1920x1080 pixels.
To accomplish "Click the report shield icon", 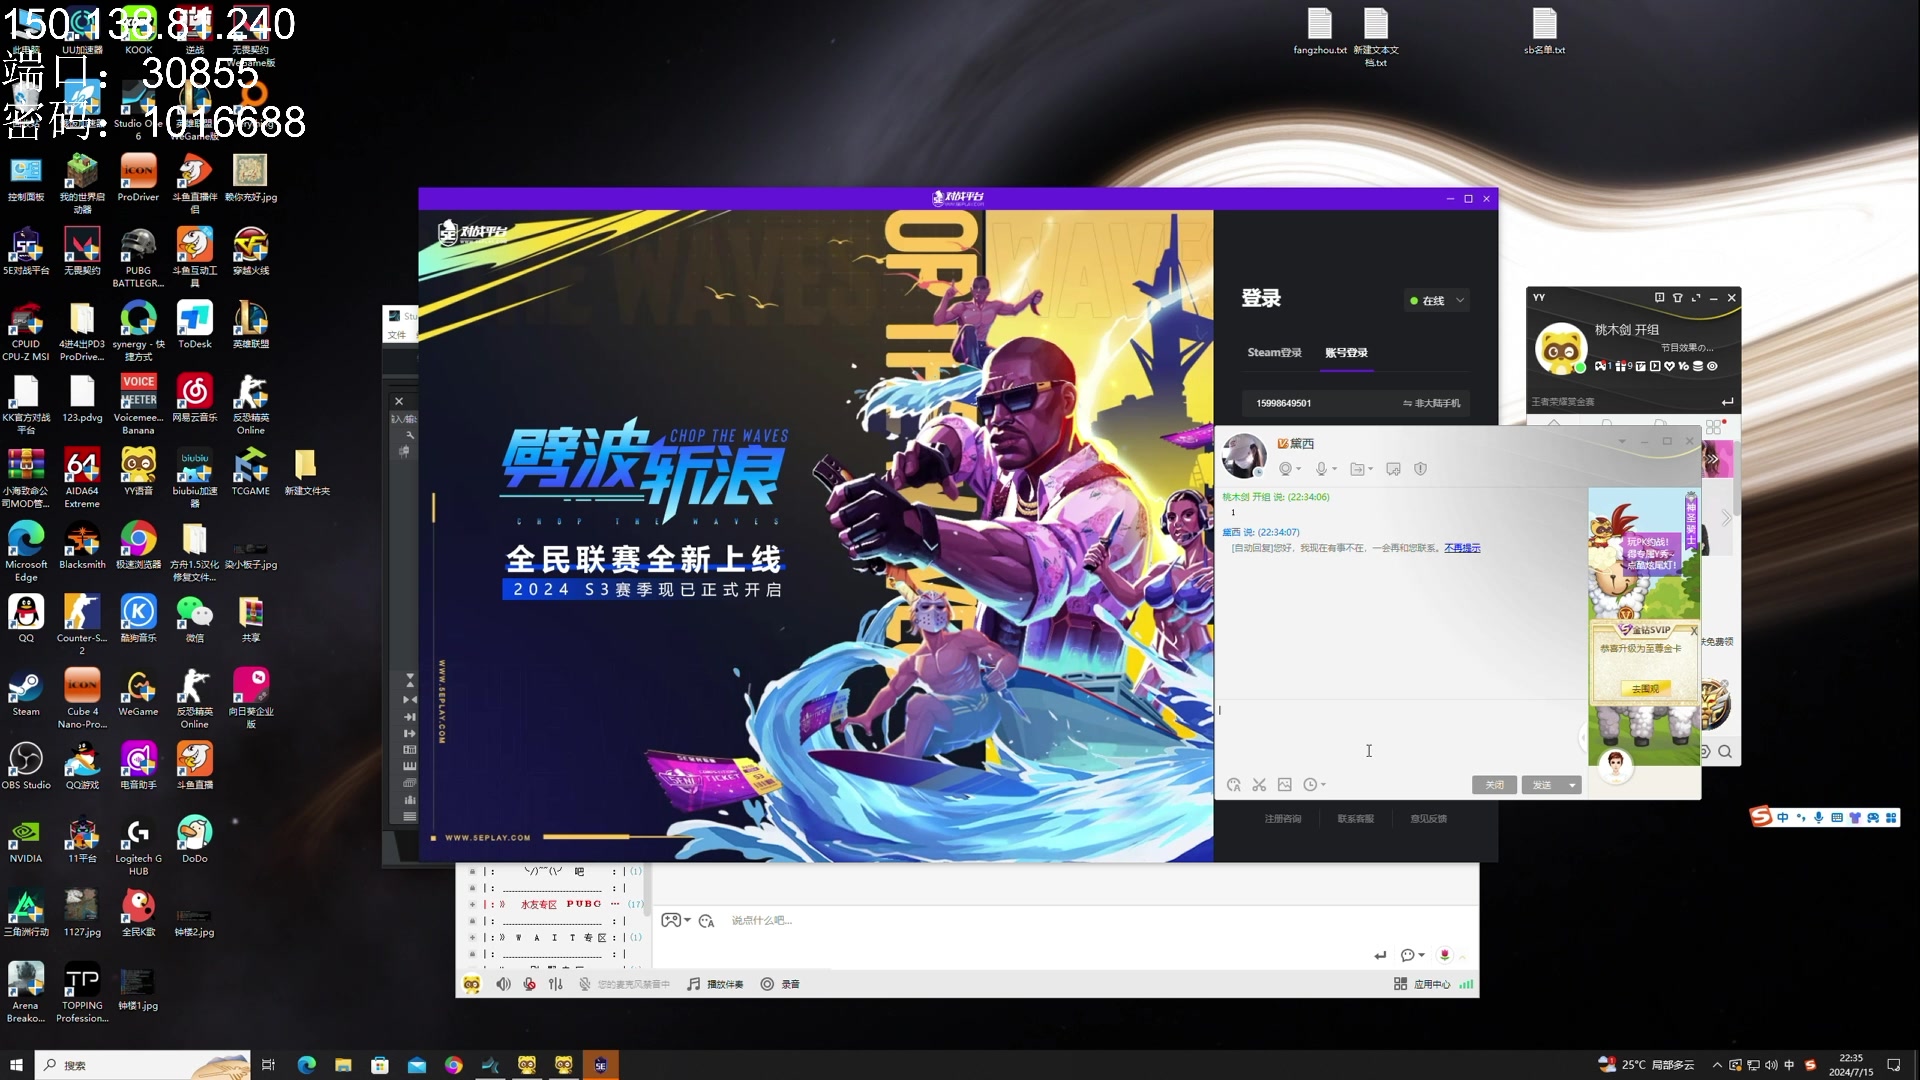I will (1421, 469).
